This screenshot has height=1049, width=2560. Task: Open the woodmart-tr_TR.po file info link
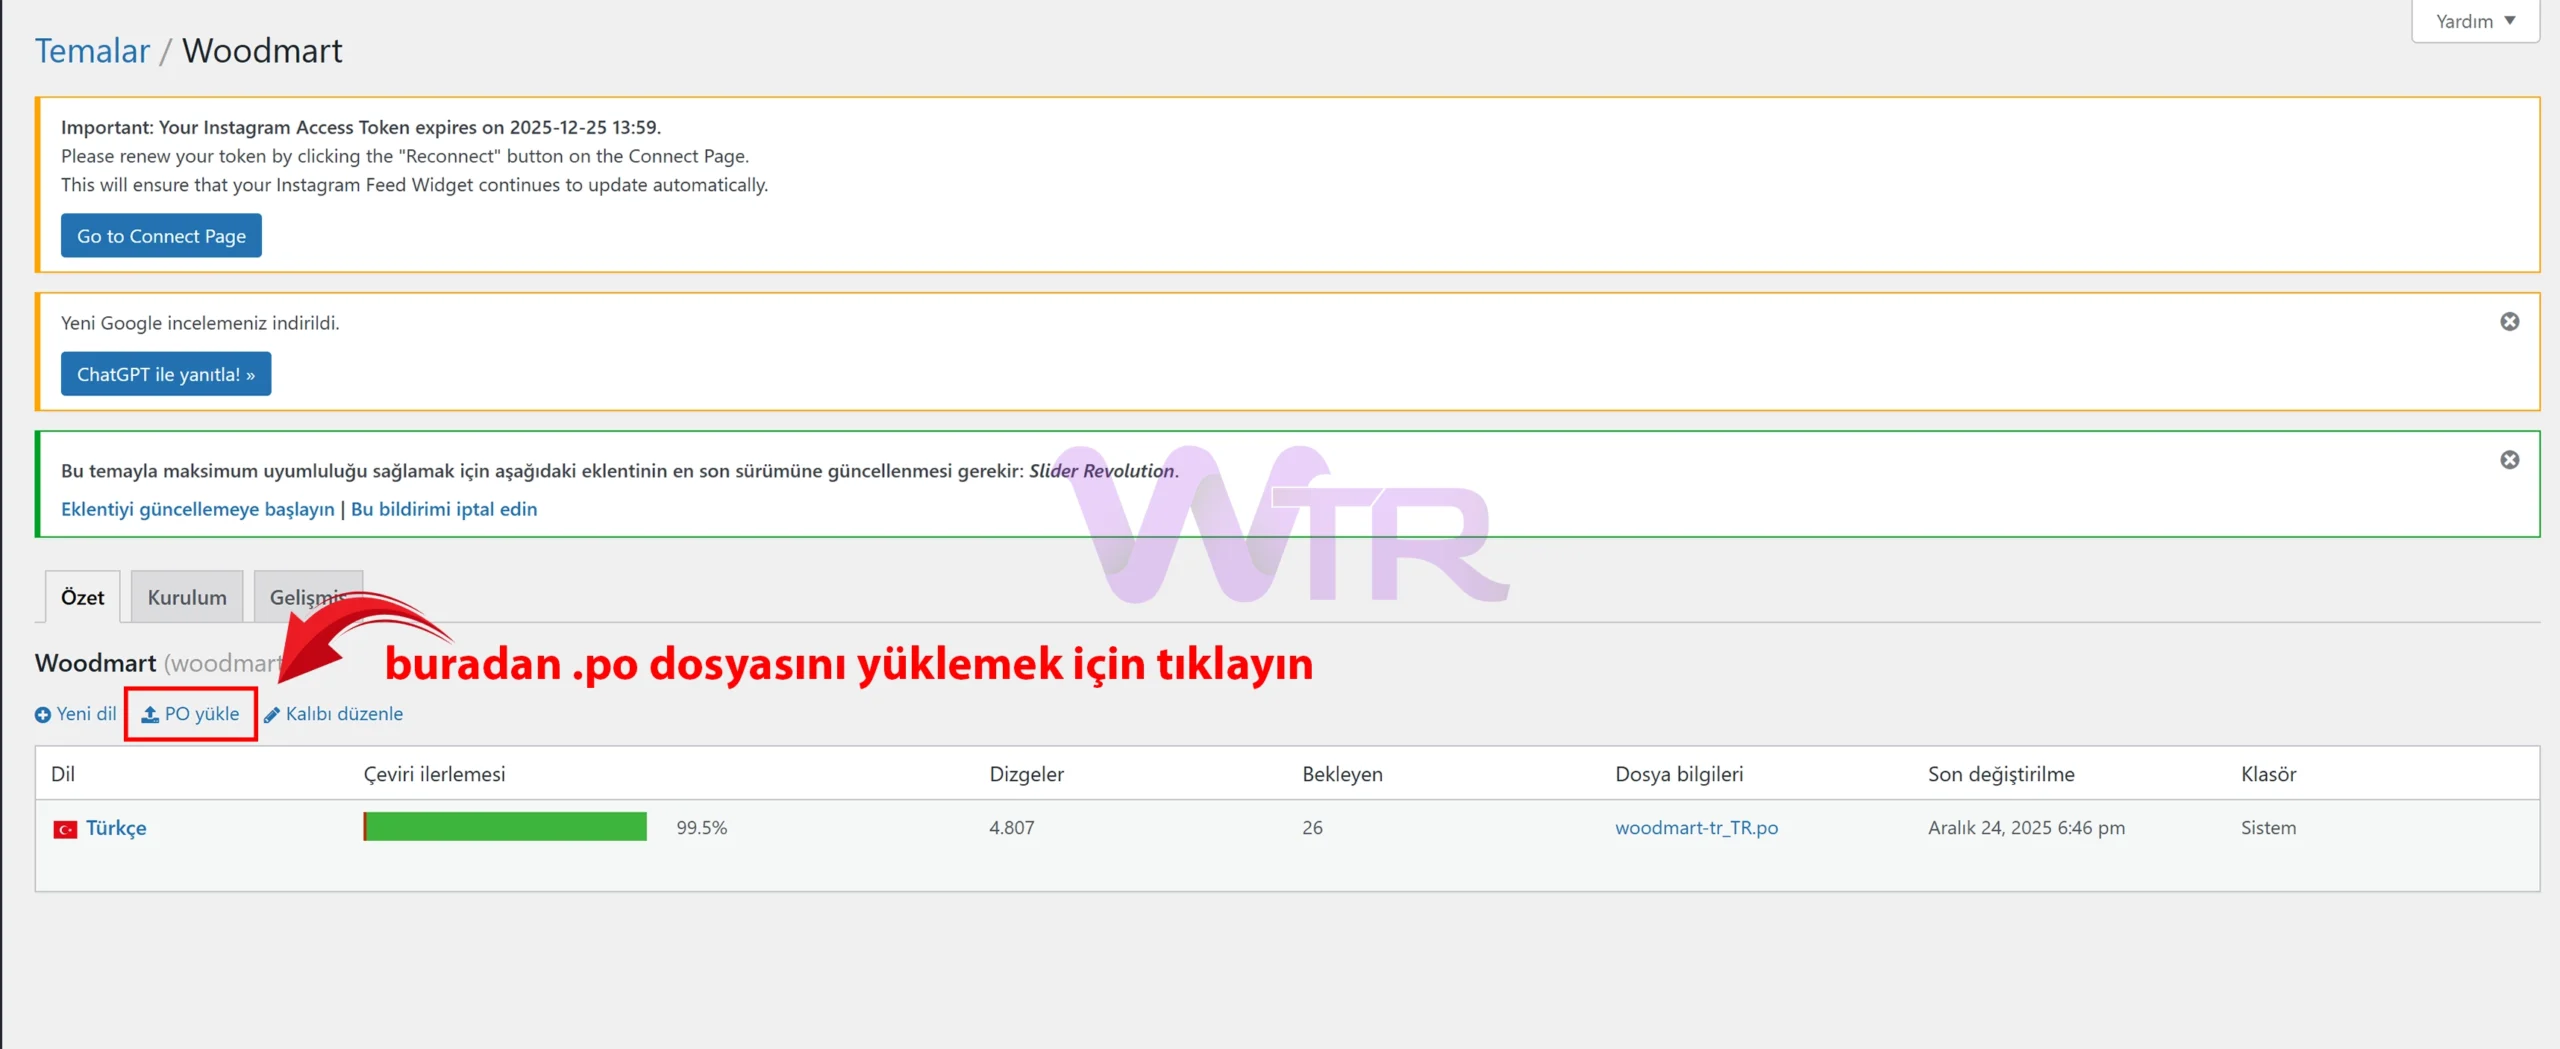(x=1696, y=828)
